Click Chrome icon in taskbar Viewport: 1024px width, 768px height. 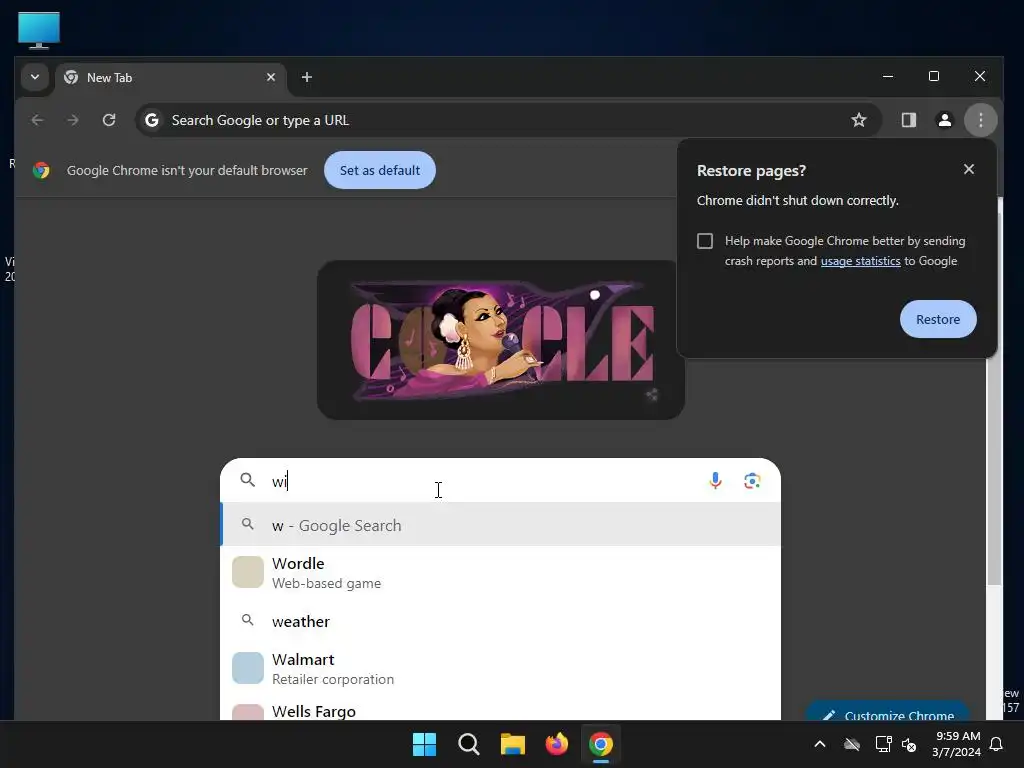pyautogui.click(x=601, y=744)
